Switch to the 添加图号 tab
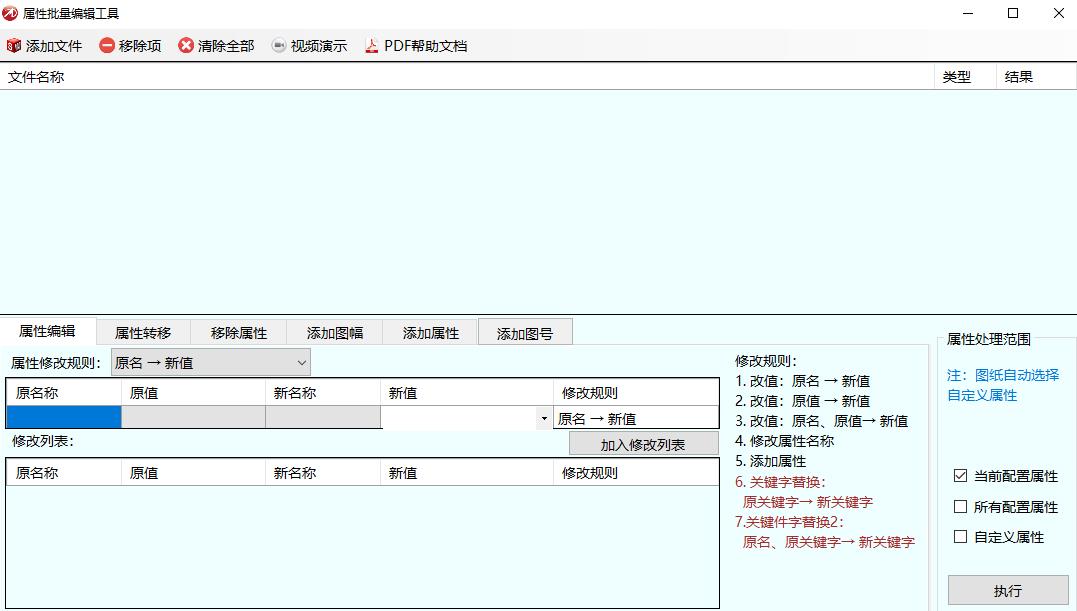 pyautogui.click(x=525, y=334)
